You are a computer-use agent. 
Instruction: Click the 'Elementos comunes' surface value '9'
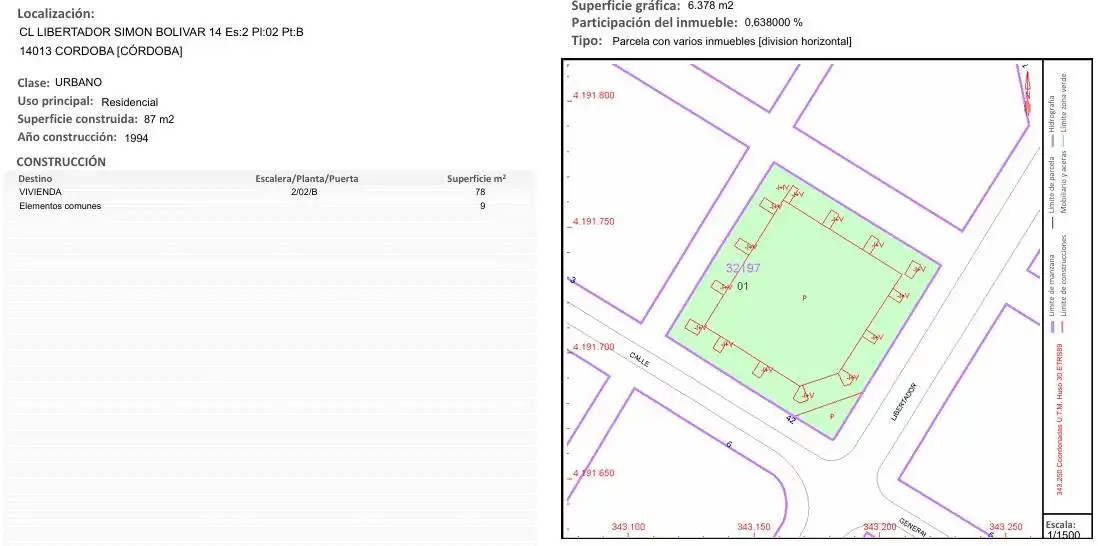[482, 206]
